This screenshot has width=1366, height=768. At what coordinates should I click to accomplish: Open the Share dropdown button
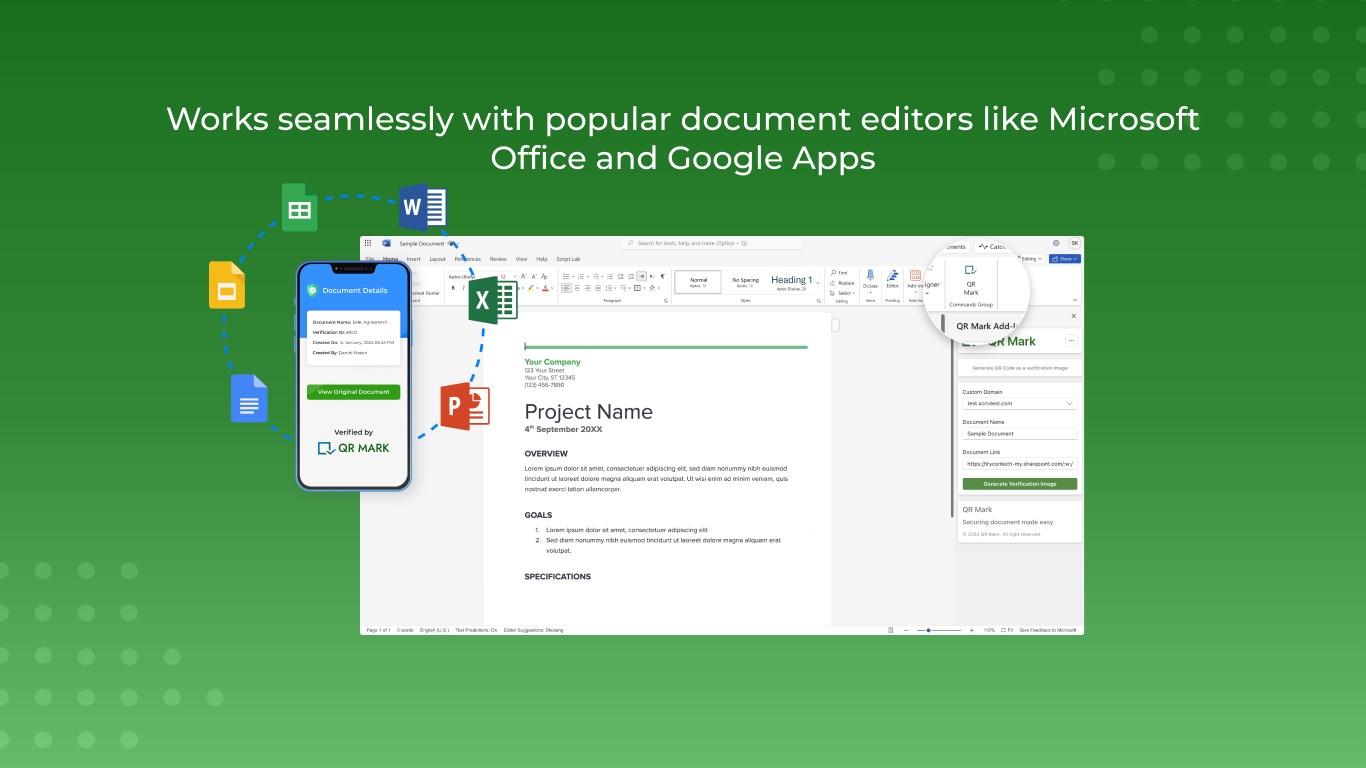[x=1065, y=259]
